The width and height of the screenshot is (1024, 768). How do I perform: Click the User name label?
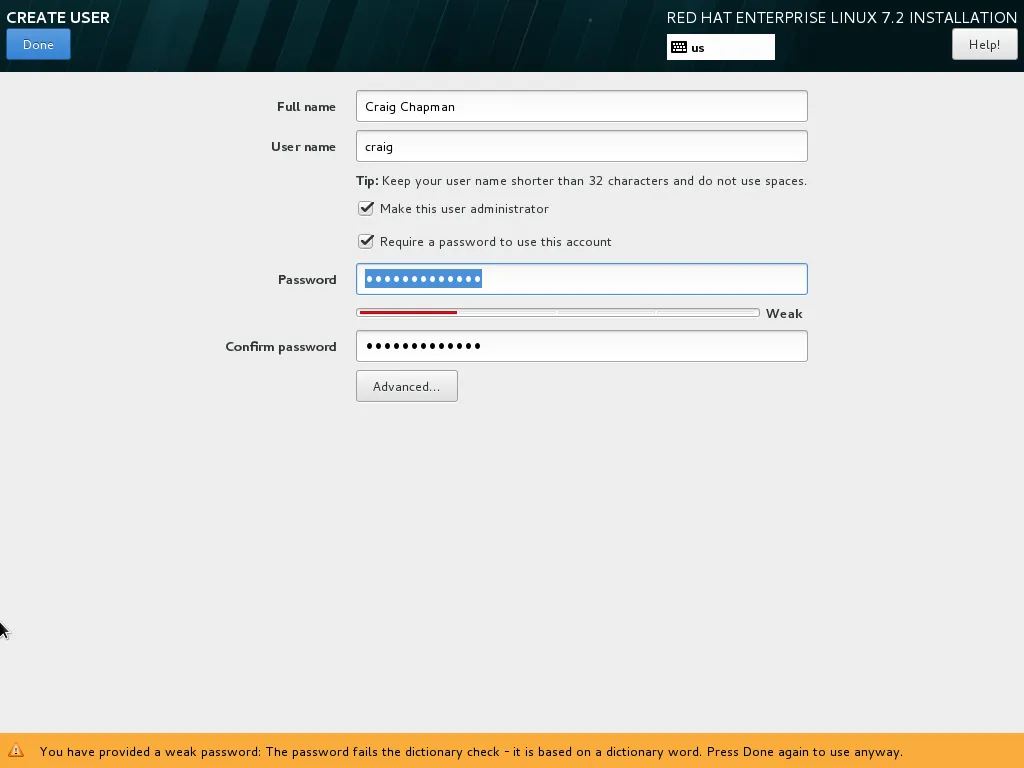(304, 146)
